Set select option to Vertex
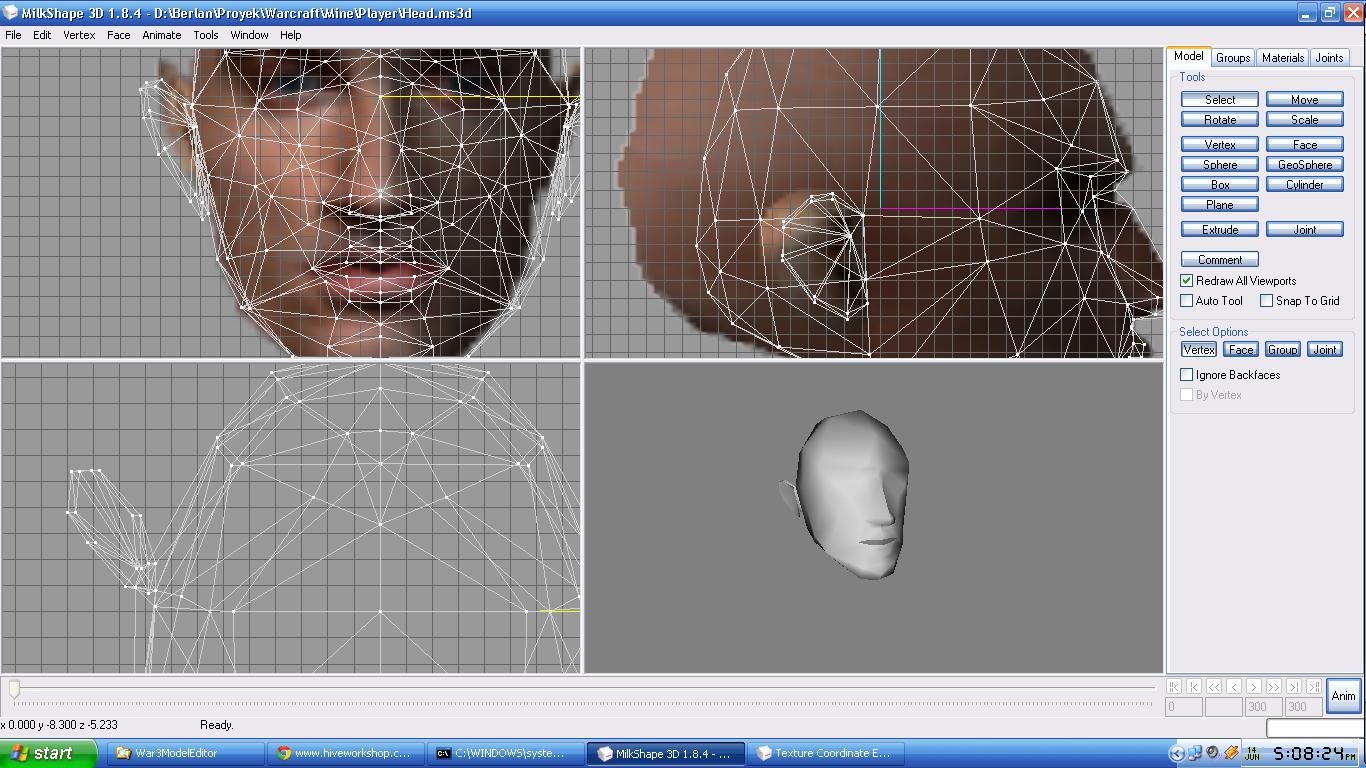 (x=1199, y=349)
